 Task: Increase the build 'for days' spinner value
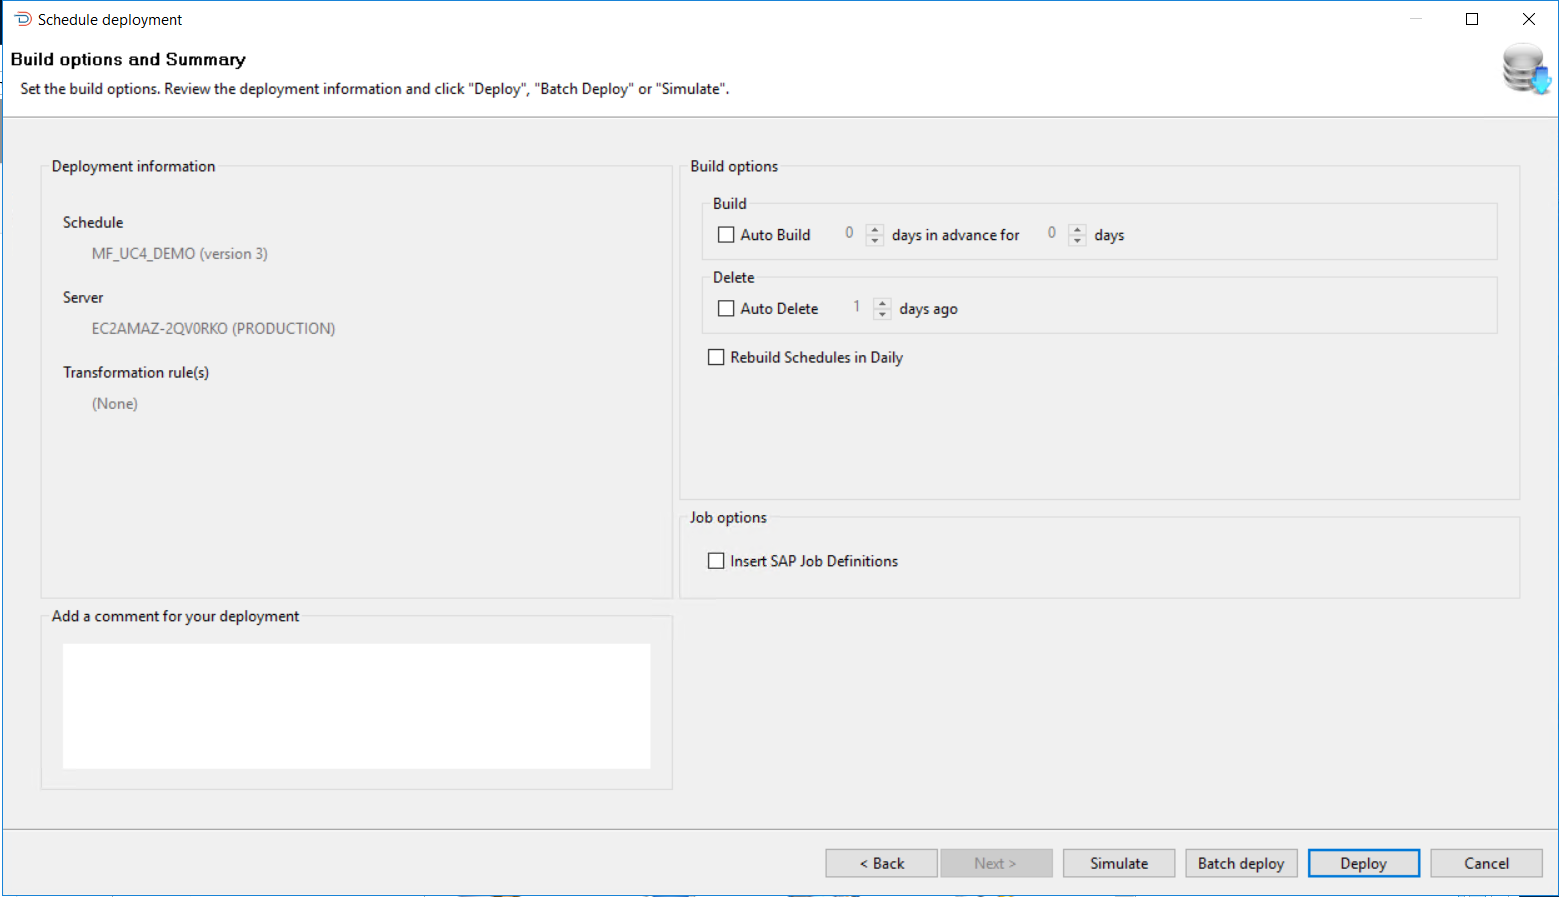pos(1077,229)
